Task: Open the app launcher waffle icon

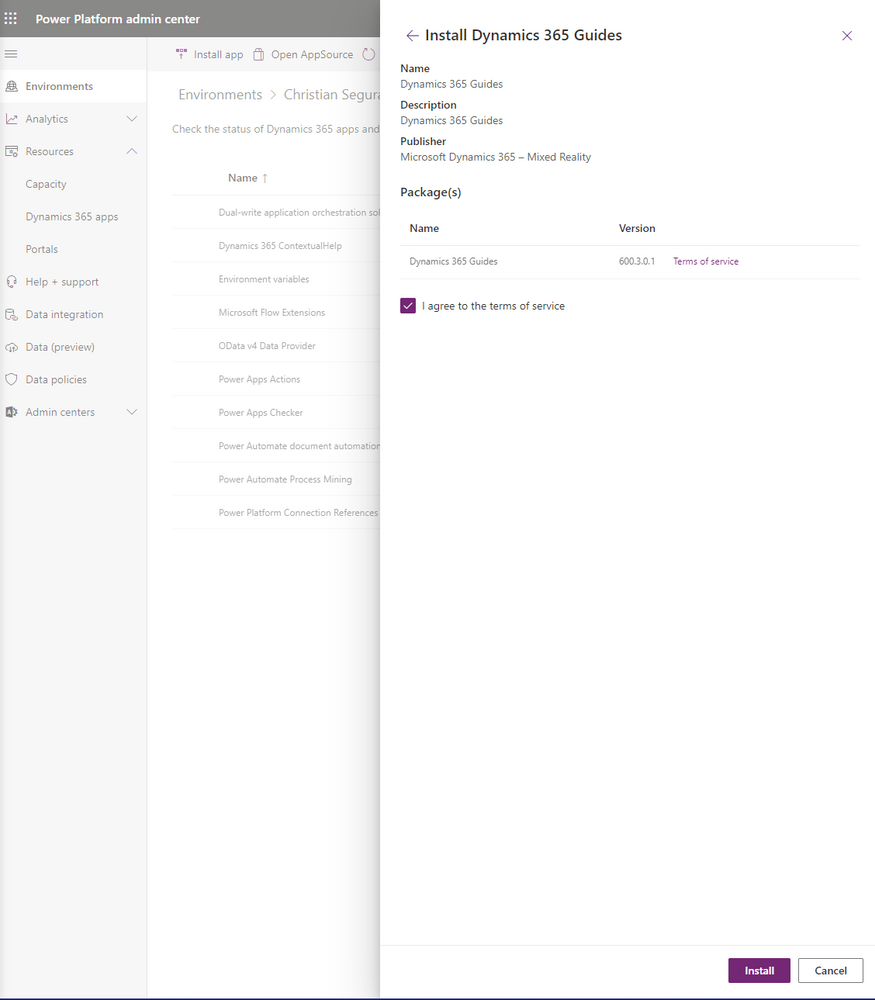Action: pyautogui.click(x=11, y=18)
